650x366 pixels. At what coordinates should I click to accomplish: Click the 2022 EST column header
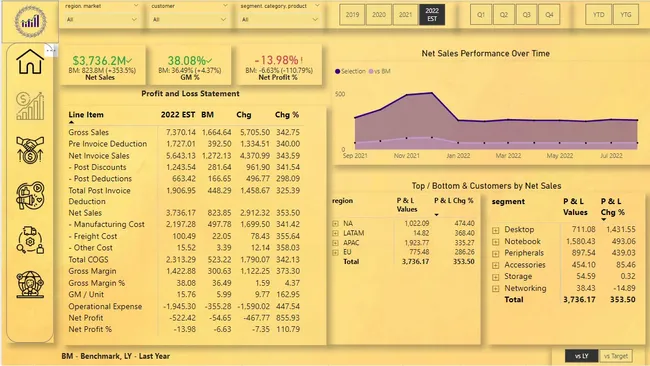[178, 115]
